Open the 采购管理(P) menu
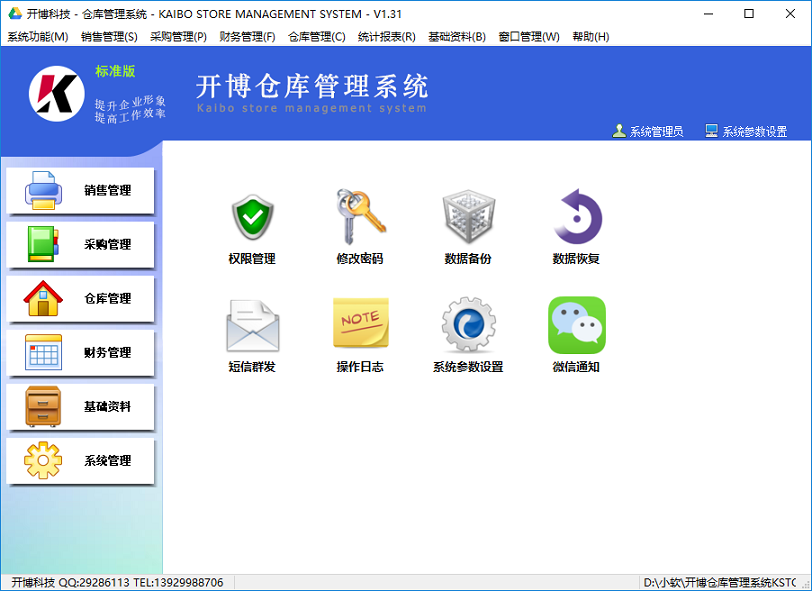The image size is (812, 591). click(179, 37)
